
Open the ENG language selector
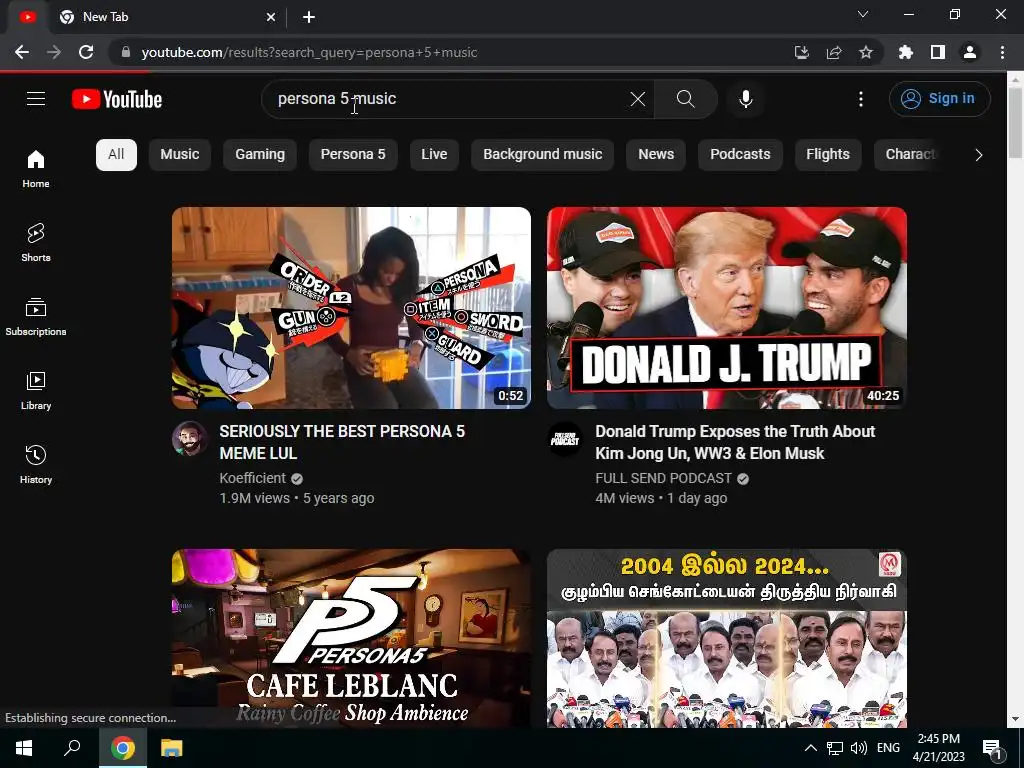point(888,748)
